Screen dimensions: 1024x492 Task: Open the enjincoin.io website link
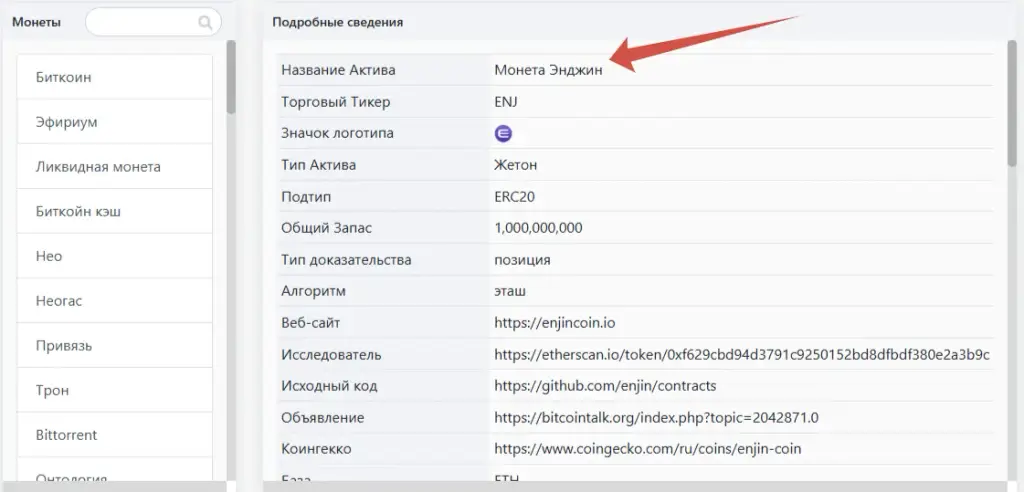pos(554,323)
